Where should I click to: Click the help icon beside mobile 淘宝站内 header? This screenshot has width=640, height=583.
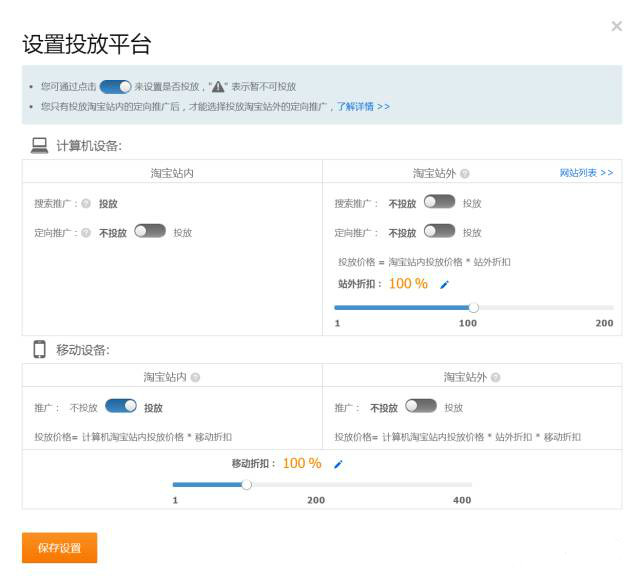[x=196, y=377]
